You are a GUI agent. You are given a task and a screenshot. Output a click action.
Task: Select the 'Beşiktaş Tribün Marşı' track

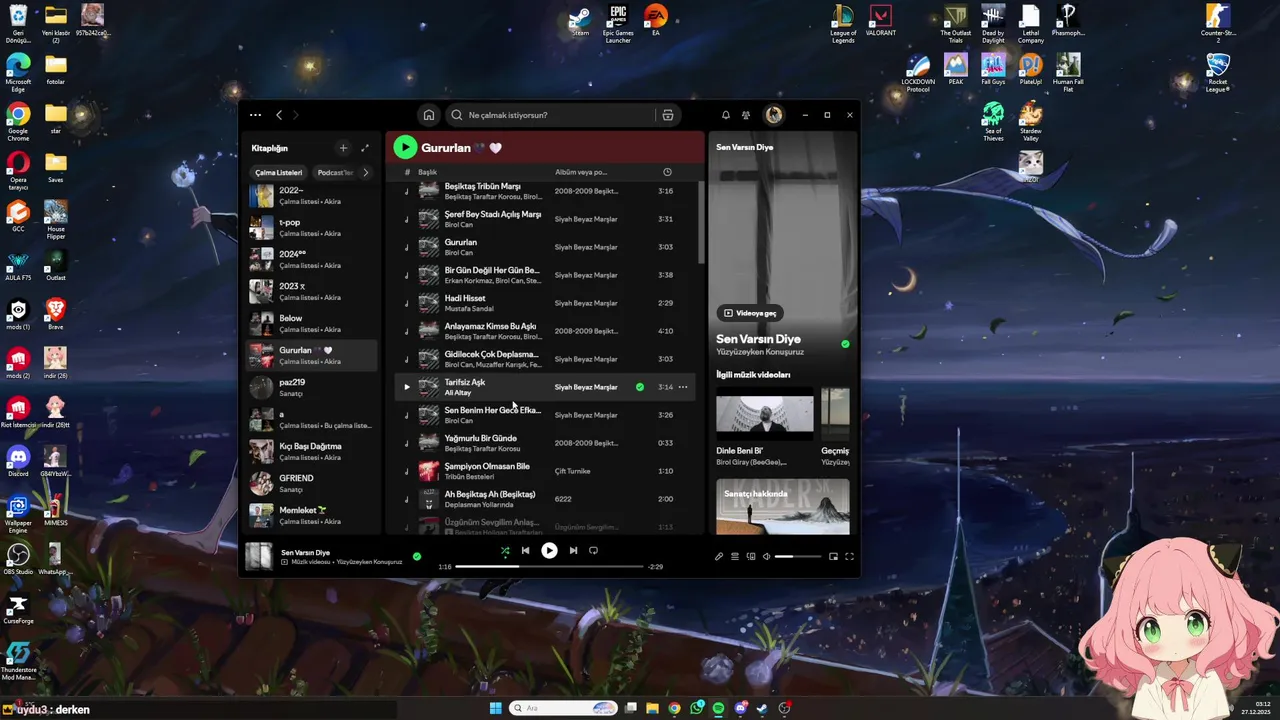tap(545, 191)
